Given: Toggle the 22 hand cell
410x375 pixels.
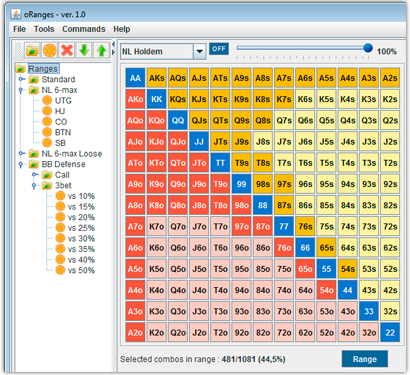Looking at the screenshot, I should click(390, 333).
